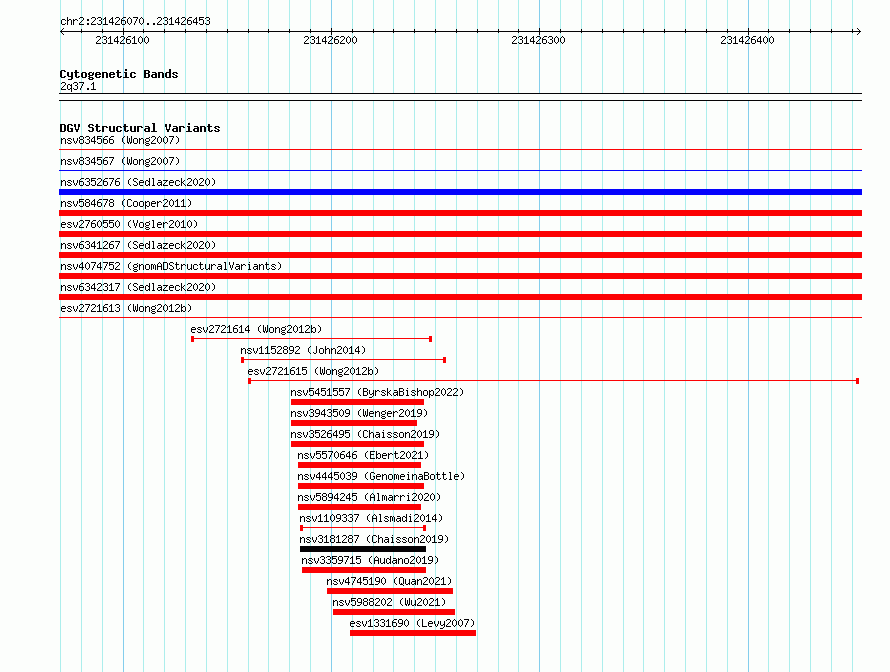Open variant nsv1109337 (Alsmadi2014)
Image resolution: width=890 pixels, height=672 pixels.
pos(371,518)
